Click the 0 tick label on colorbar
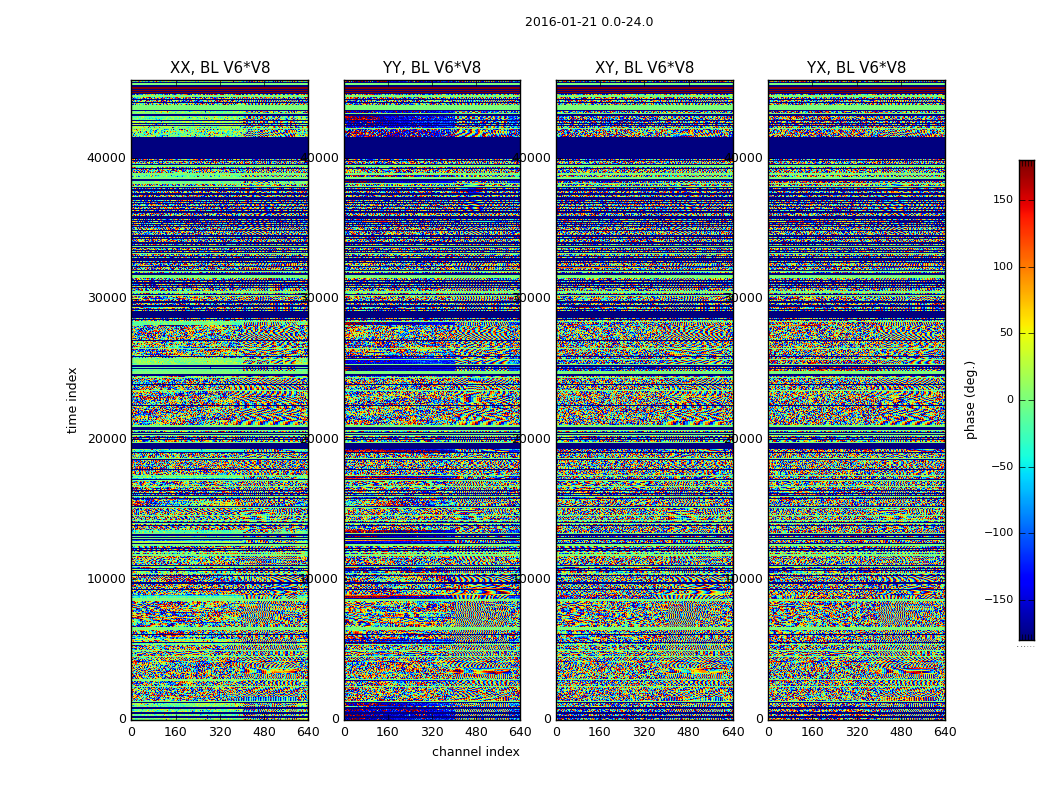Screen dimensions: 1050x800 point(1010,400)
